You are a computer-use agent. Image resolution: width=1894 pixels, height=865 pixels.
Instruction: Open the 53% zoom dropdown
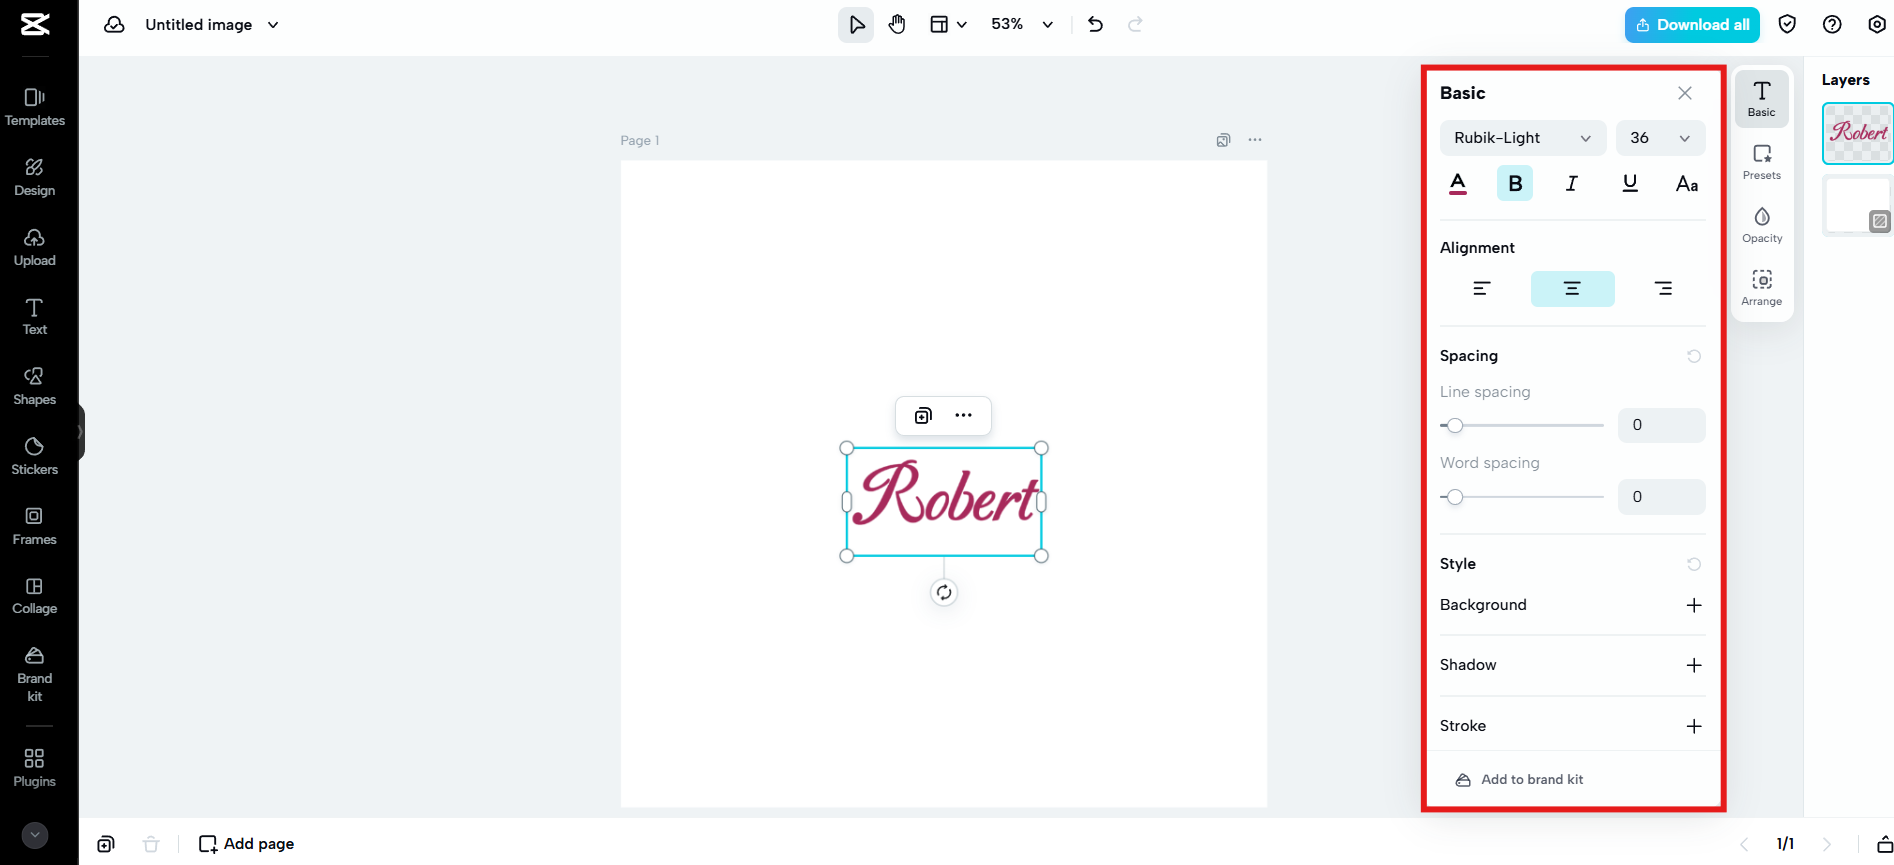click(1022, 25)
